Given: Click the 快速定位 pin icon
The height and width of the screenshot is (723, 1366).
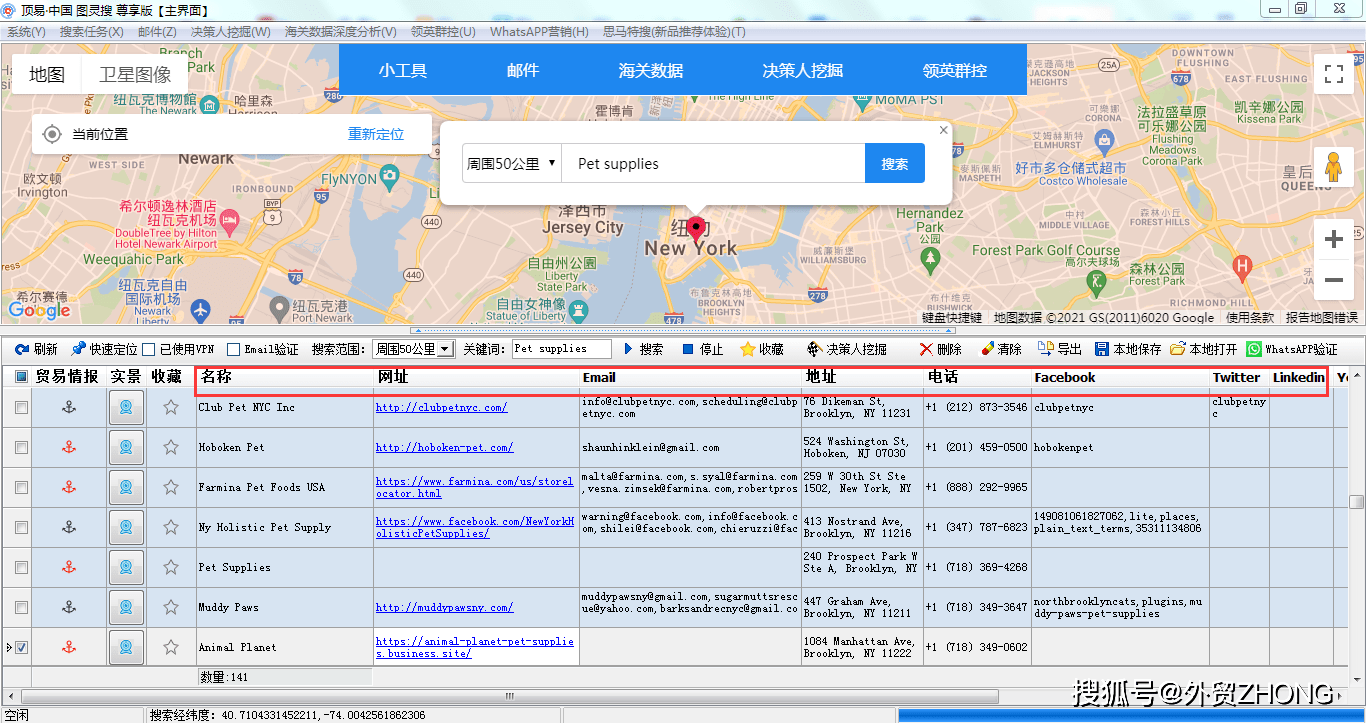Looking at the screenshot, I should point(78,349).
